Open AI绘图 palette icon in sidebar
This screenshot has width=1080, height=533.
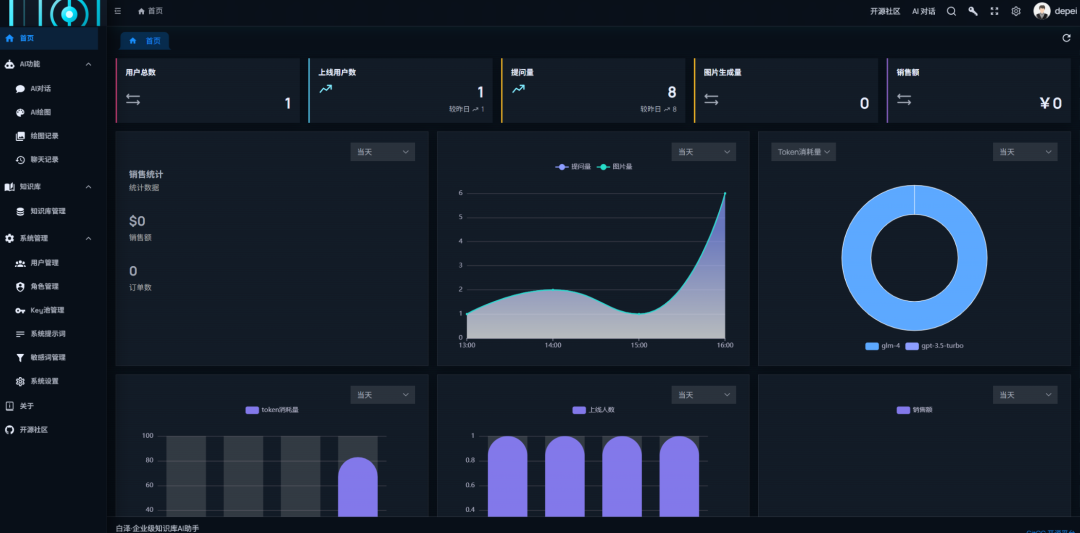coord(20,112)
